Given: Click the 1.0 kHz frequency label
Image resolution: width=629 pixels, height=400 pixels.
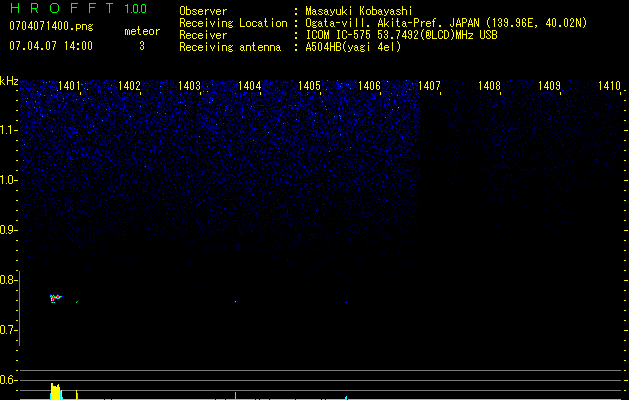Looking at the screenshot, I should click(x=8, y=180).
